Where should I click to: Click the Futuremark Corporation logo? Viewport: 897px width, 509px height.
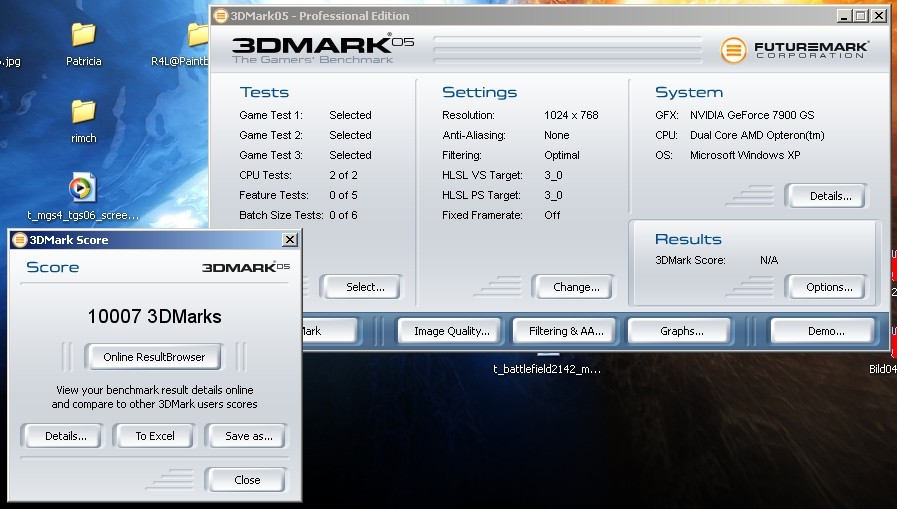pyautogui.click(x=795, y=50)
